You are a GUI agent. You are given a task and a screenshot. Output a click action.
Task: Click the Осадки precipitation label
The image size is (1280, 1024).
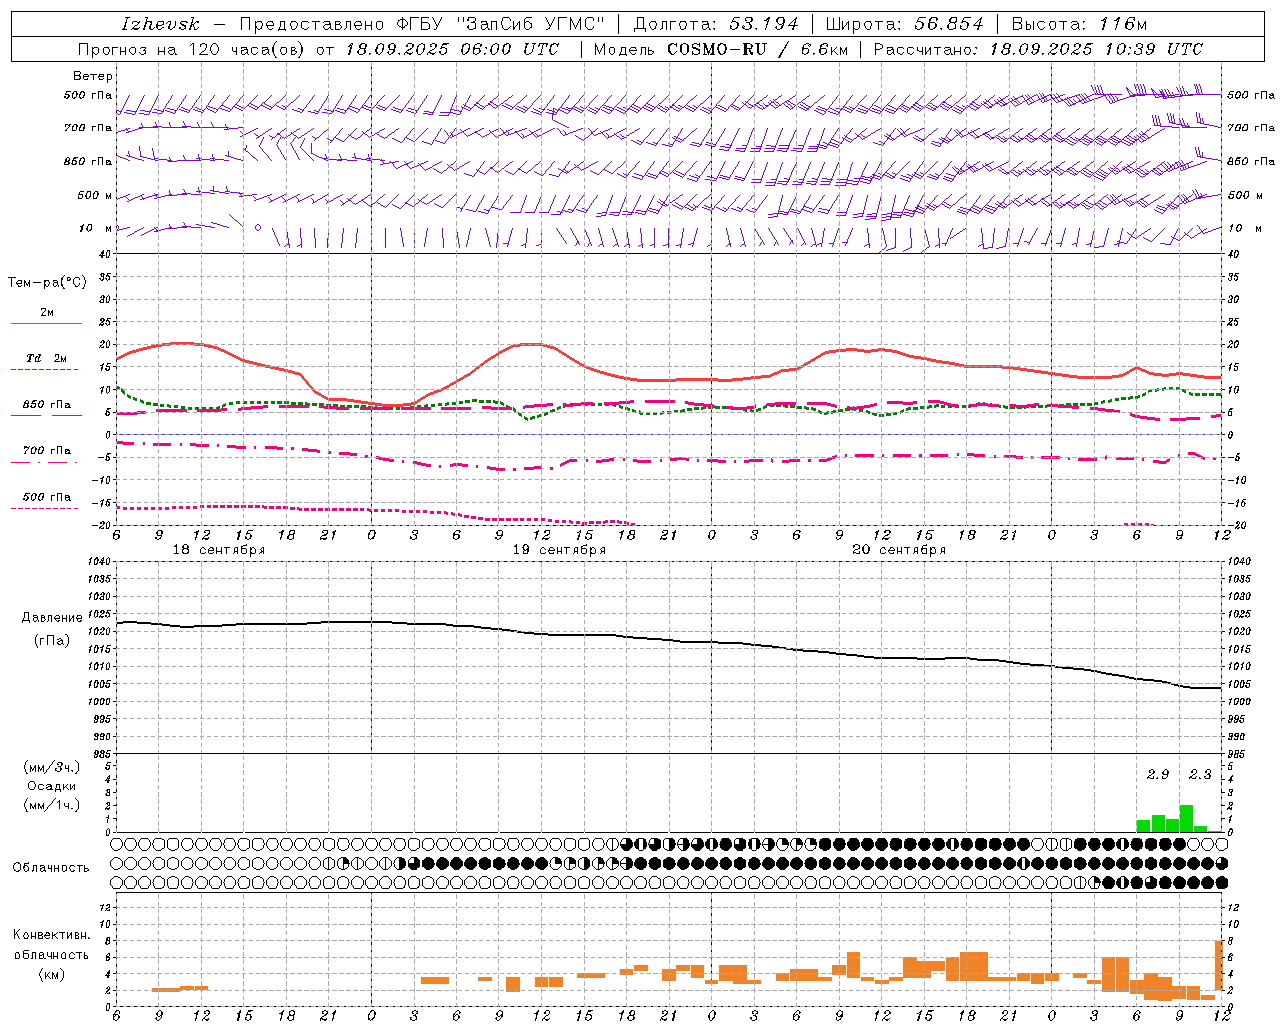(51, 786)
